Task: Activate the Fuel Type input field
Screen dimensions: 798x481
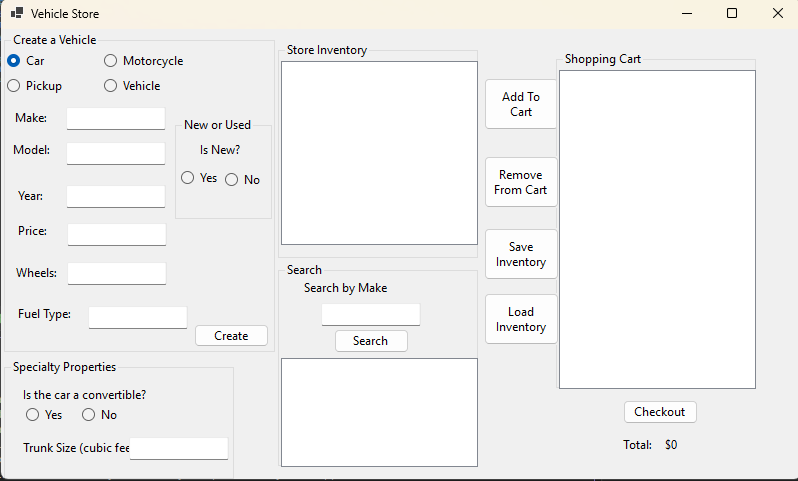Action: 138,318
